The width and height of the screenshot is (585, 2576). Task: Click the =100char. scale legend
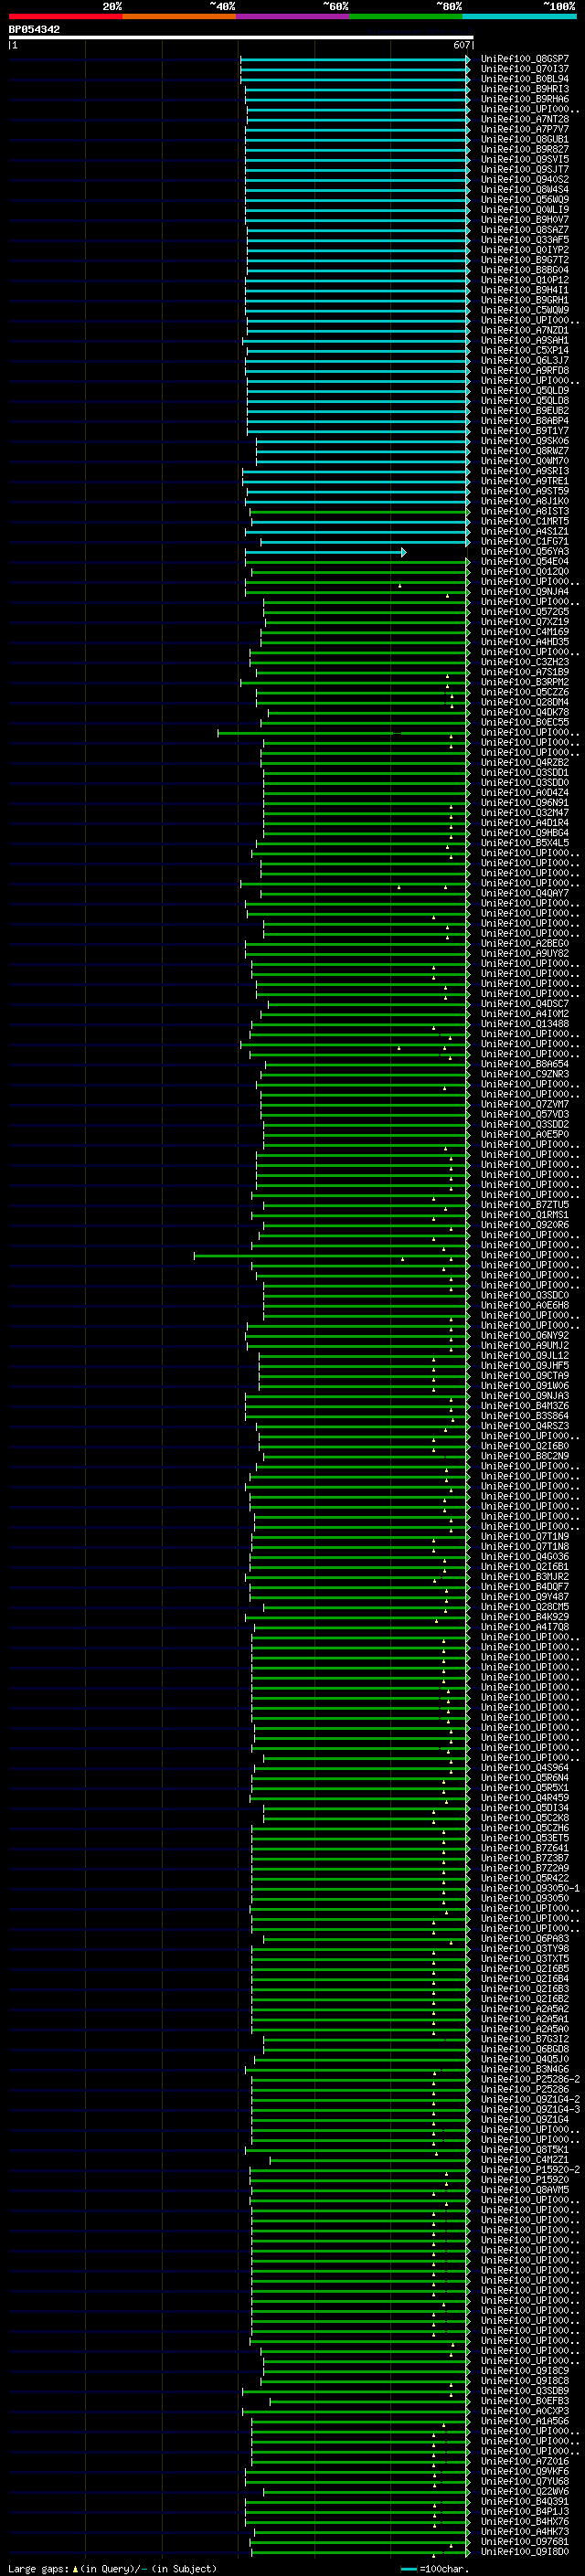pyautogui.click(x=434, y=2569)
